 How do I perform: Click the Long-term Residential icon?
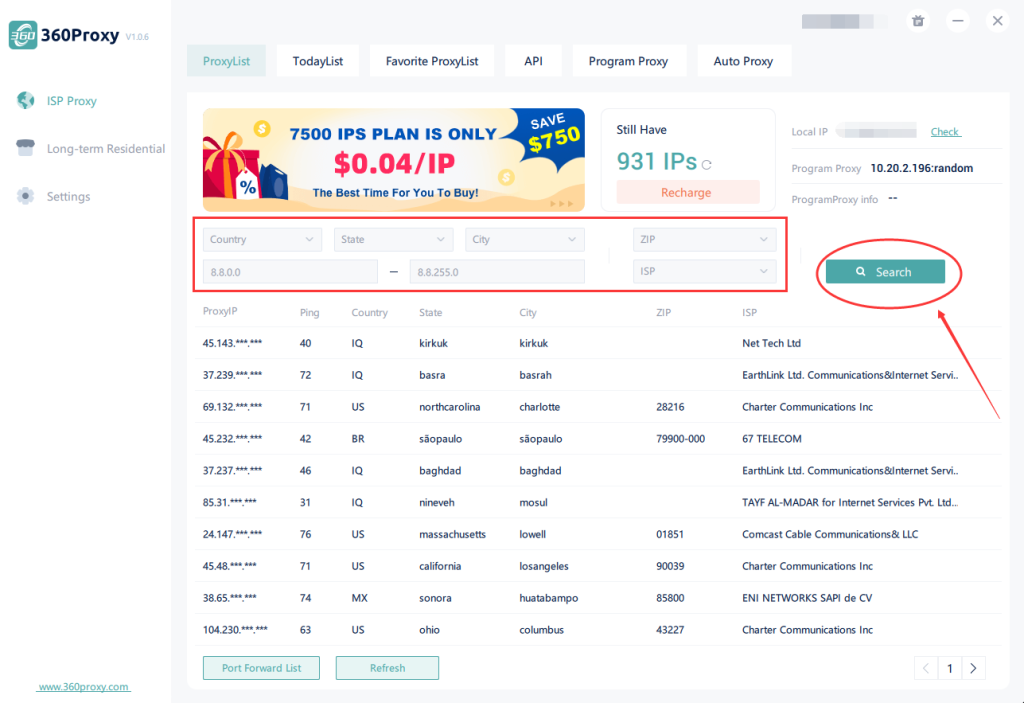coord(25,148)
